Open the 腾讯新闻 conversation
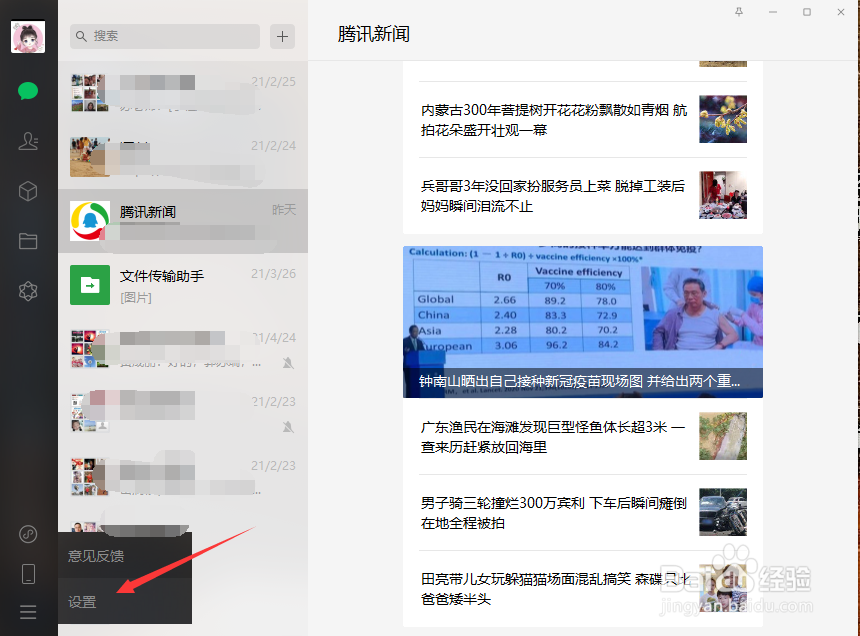The height and width of the screenshot is (636, 860). (x=183, y=221)
